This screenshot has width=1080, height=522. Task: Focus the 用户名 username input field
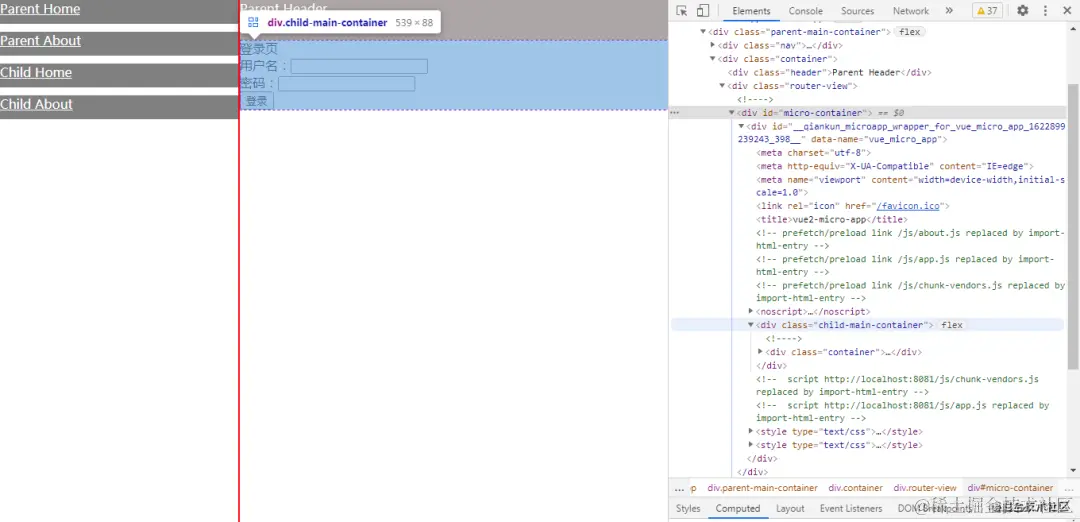tap(359, 66)
